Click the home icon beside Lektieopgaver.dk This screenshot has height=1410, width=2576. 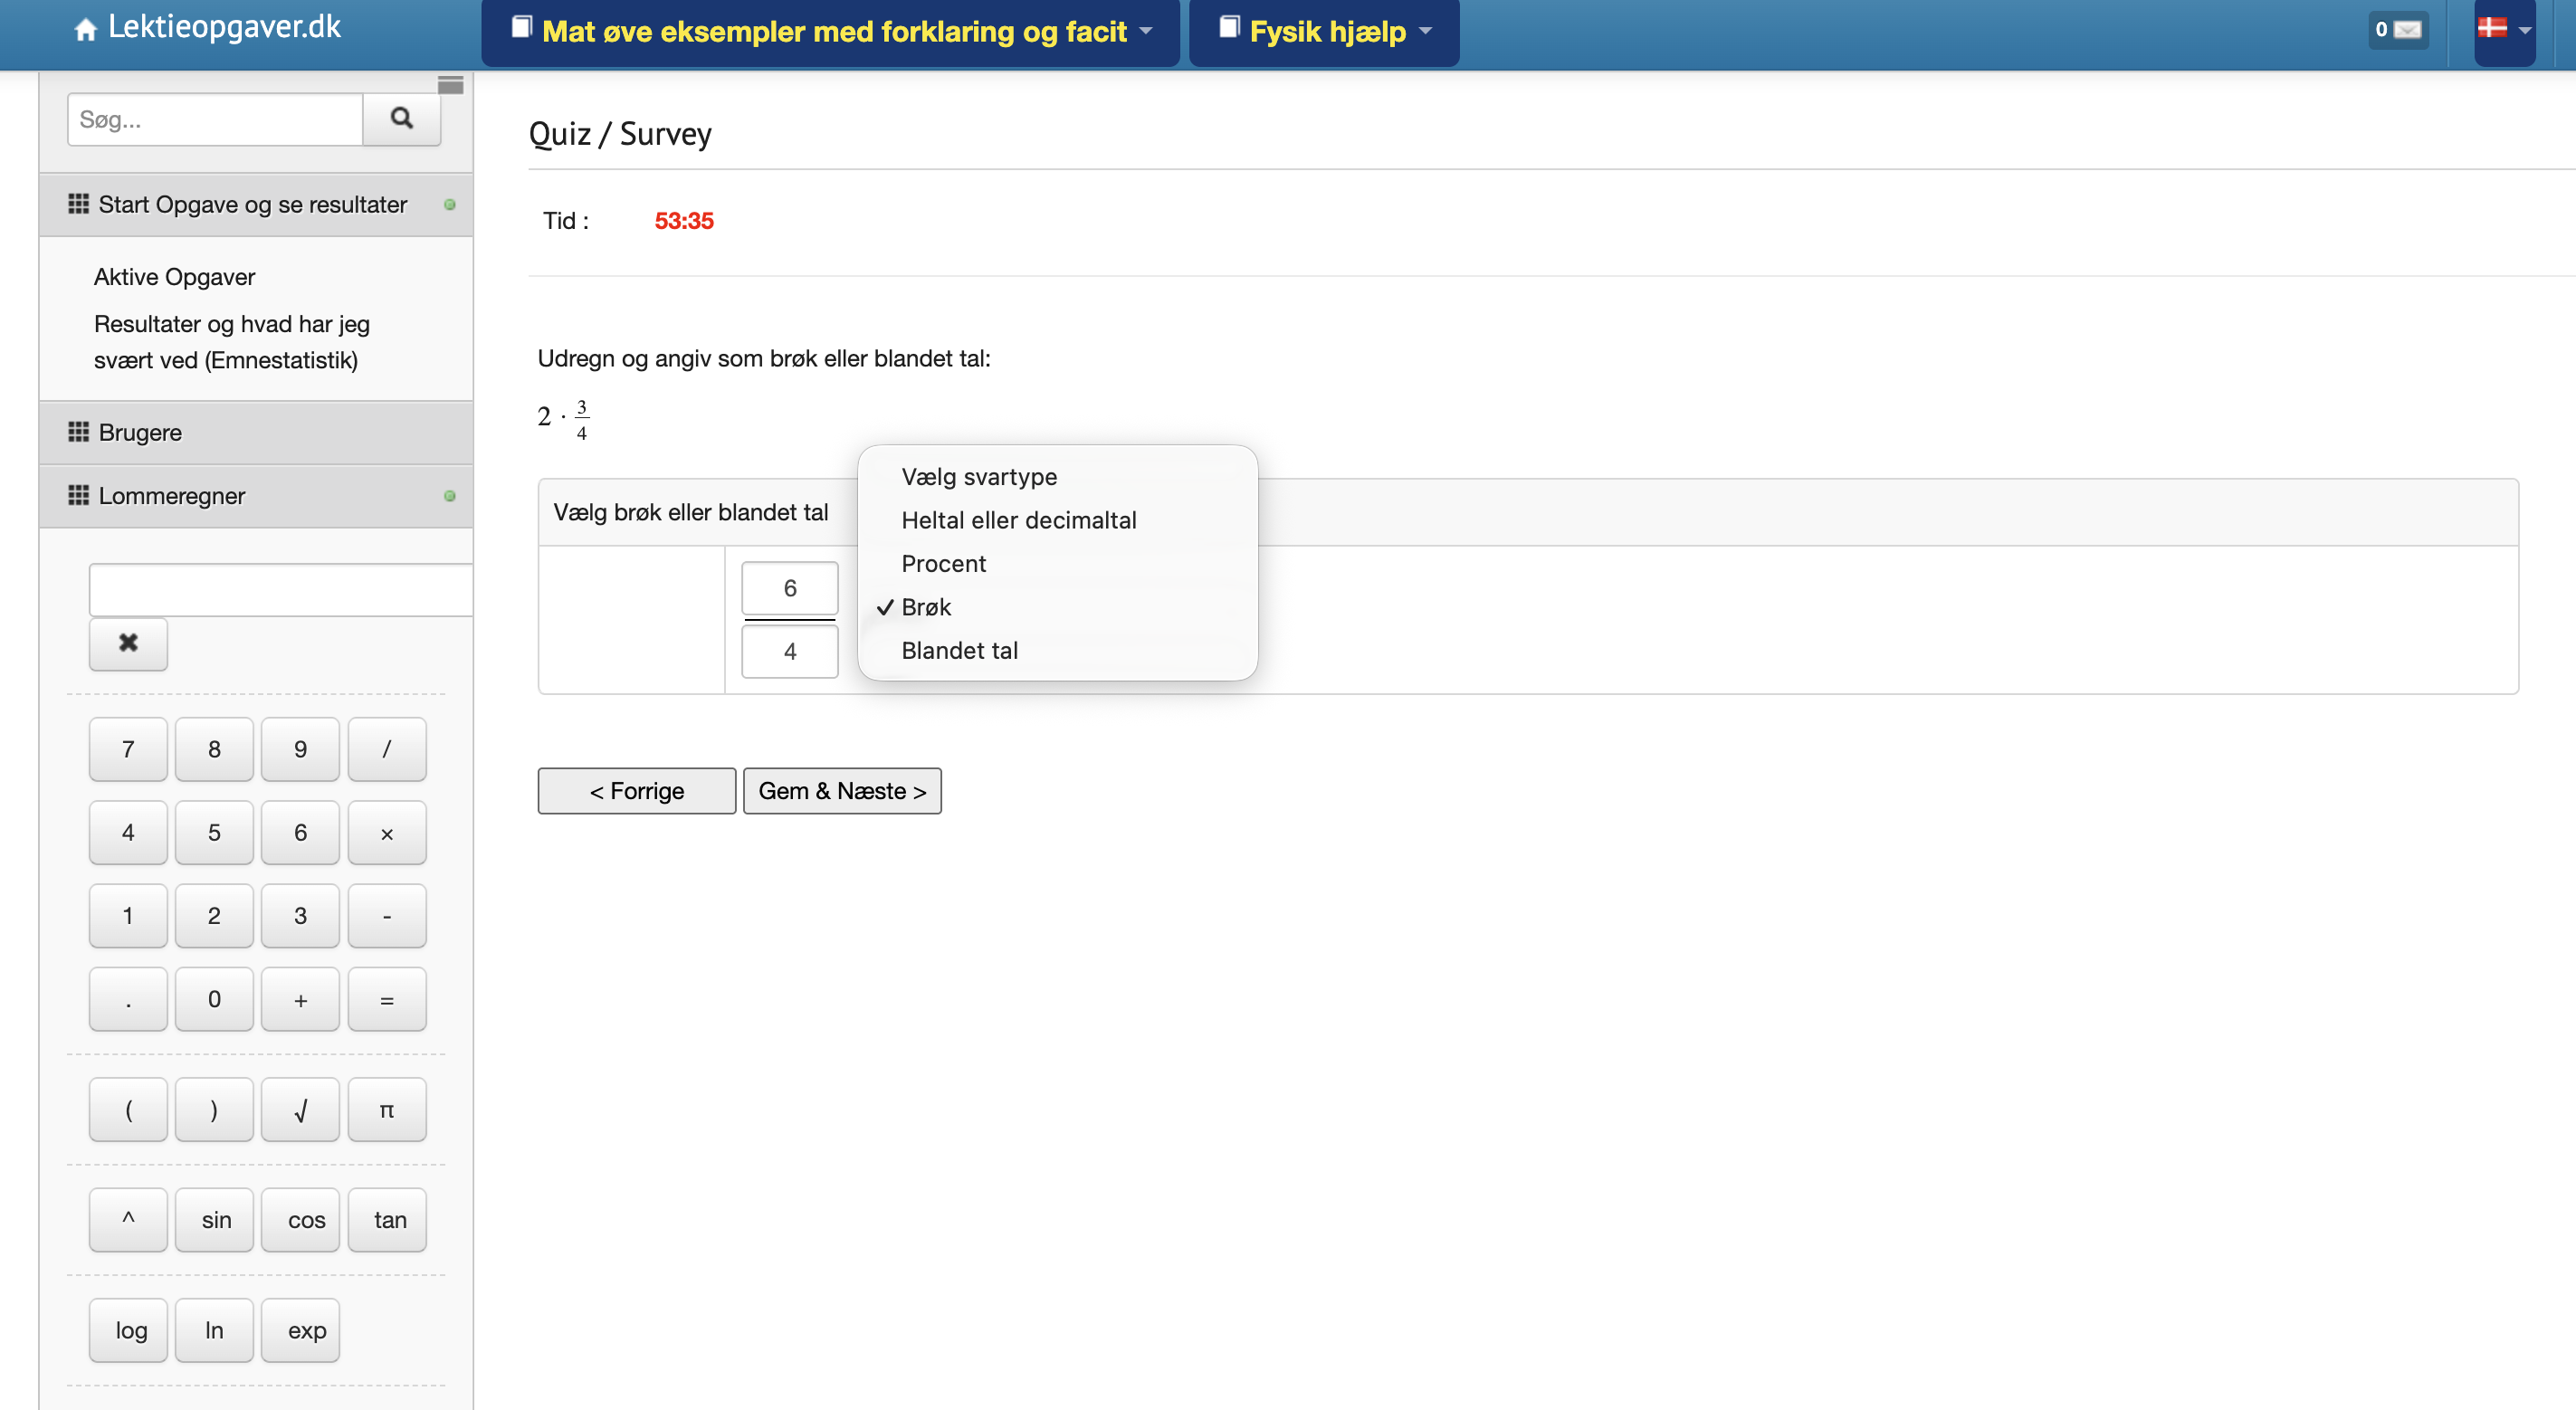85,30
